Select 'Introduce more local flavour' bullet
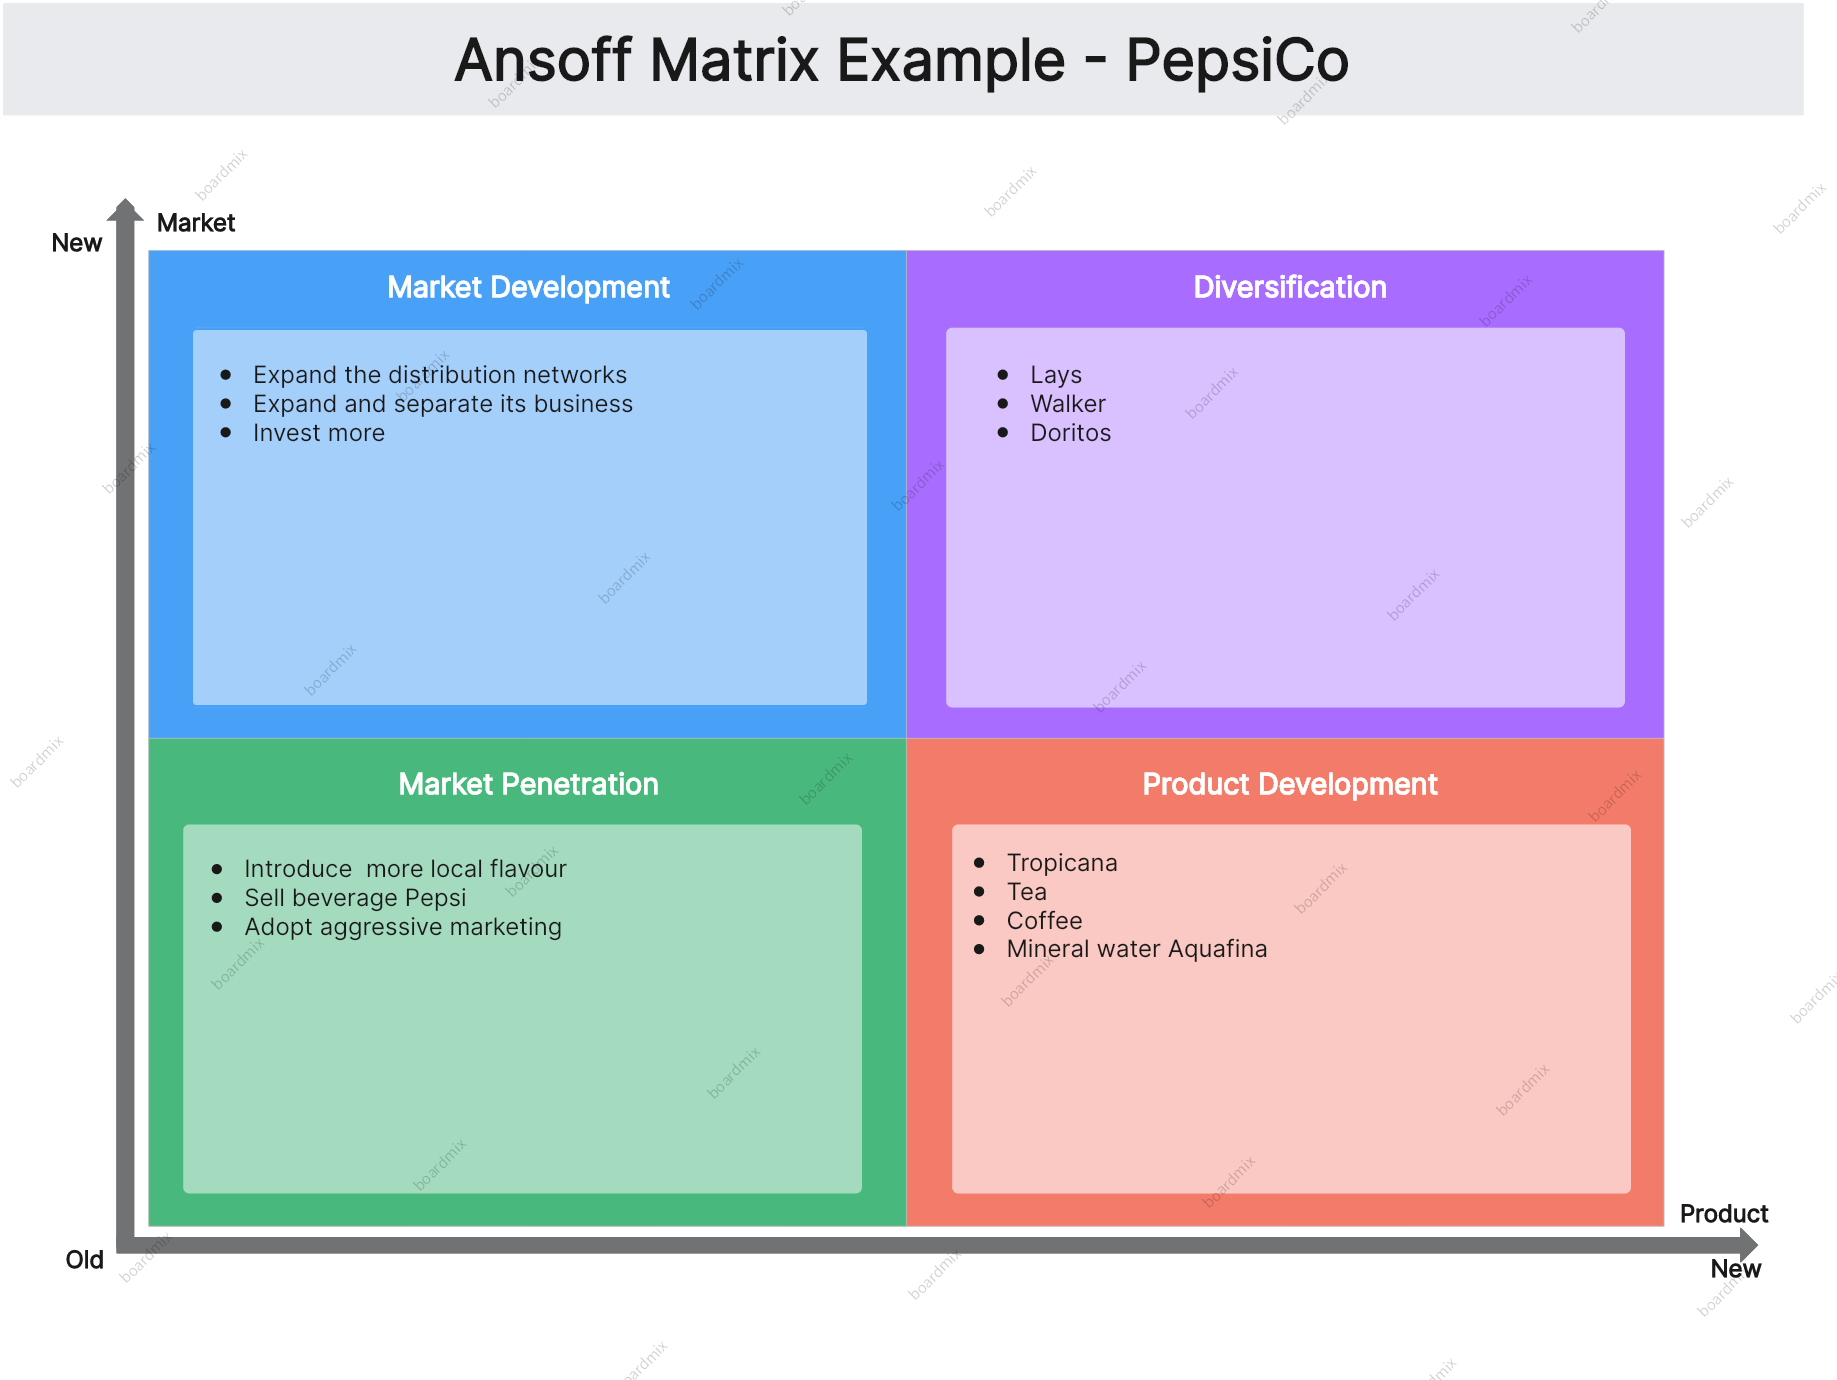 405,869
